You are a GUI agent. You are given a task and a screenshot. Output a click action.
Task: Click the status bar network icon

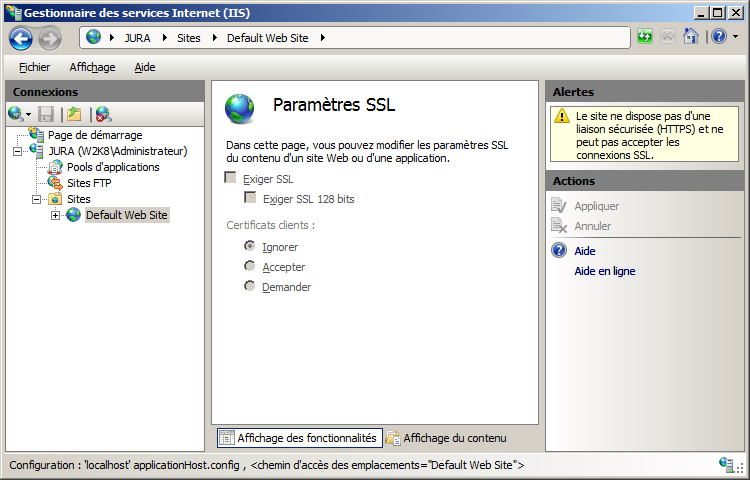click(x=727, y=465)
